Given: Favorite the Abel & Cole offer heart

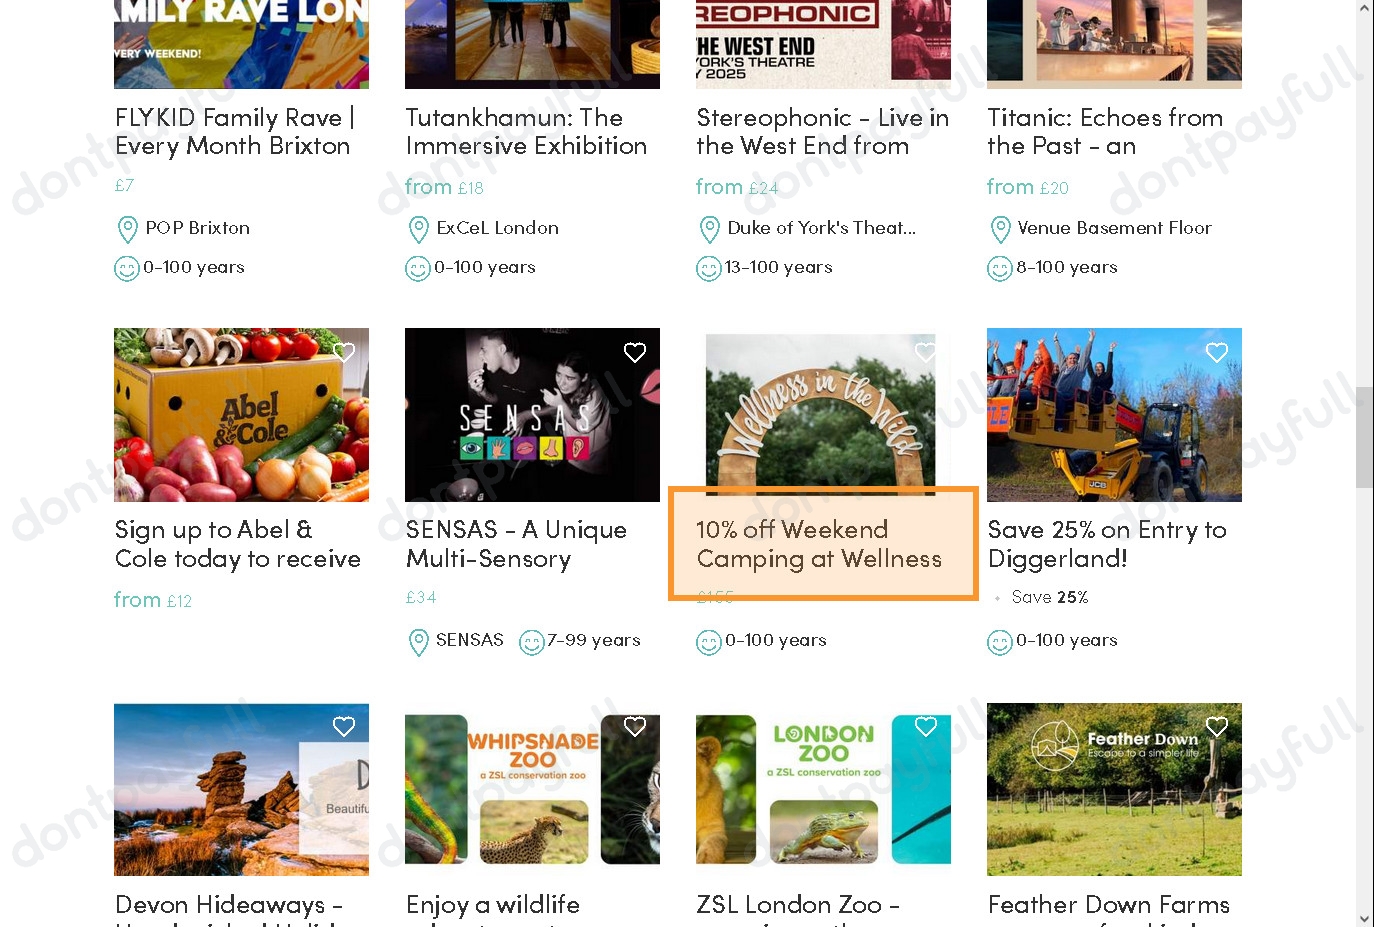Looking at the screenshot, I should pyautogui.click(x=344, y=352).
